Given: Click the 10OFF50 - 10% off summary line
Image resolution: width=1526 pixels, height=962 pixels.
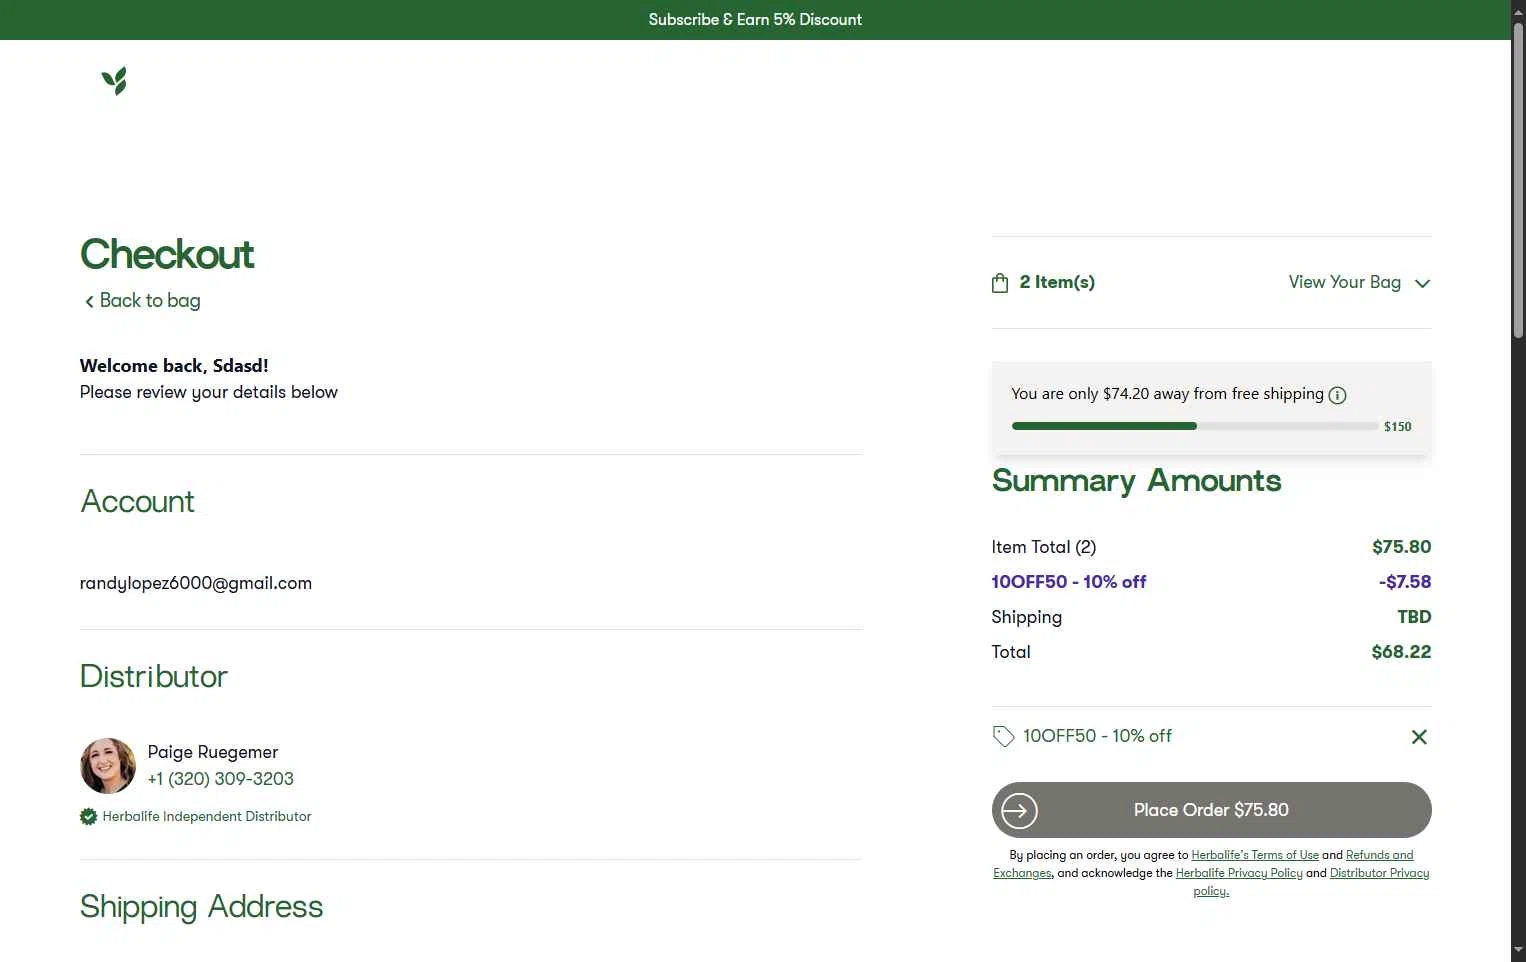Looking at the screenshot, I should pos(1069,582).
